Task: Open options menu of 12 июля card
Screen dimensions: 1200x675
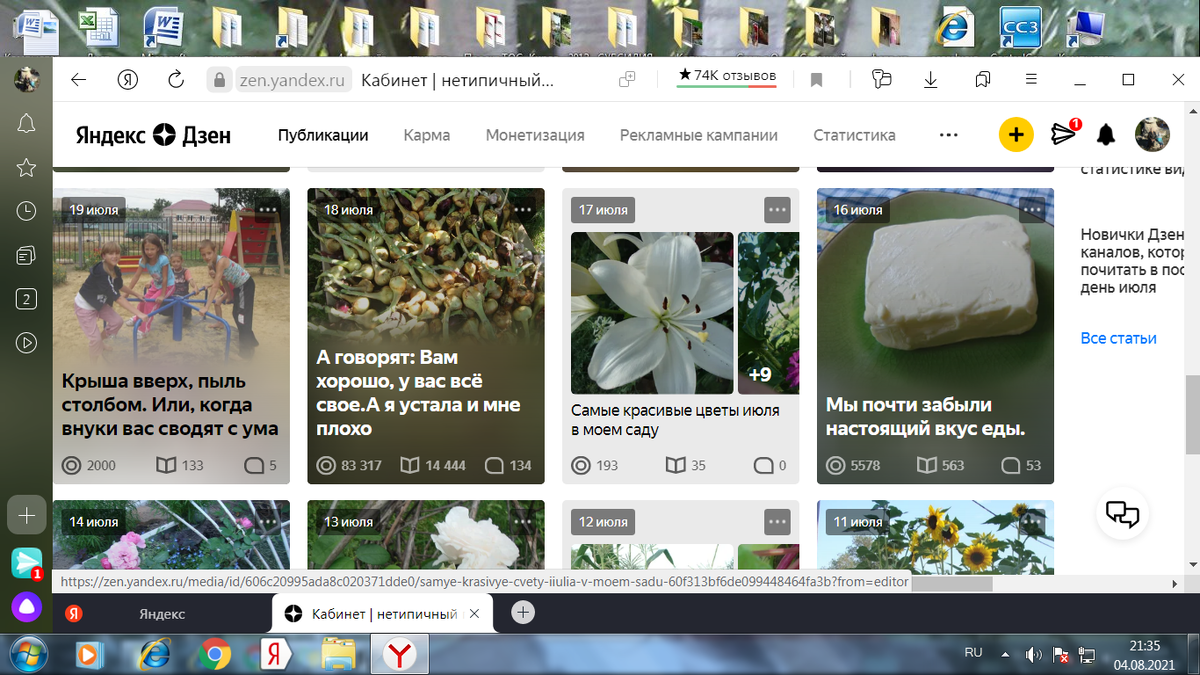Action: 777,522
